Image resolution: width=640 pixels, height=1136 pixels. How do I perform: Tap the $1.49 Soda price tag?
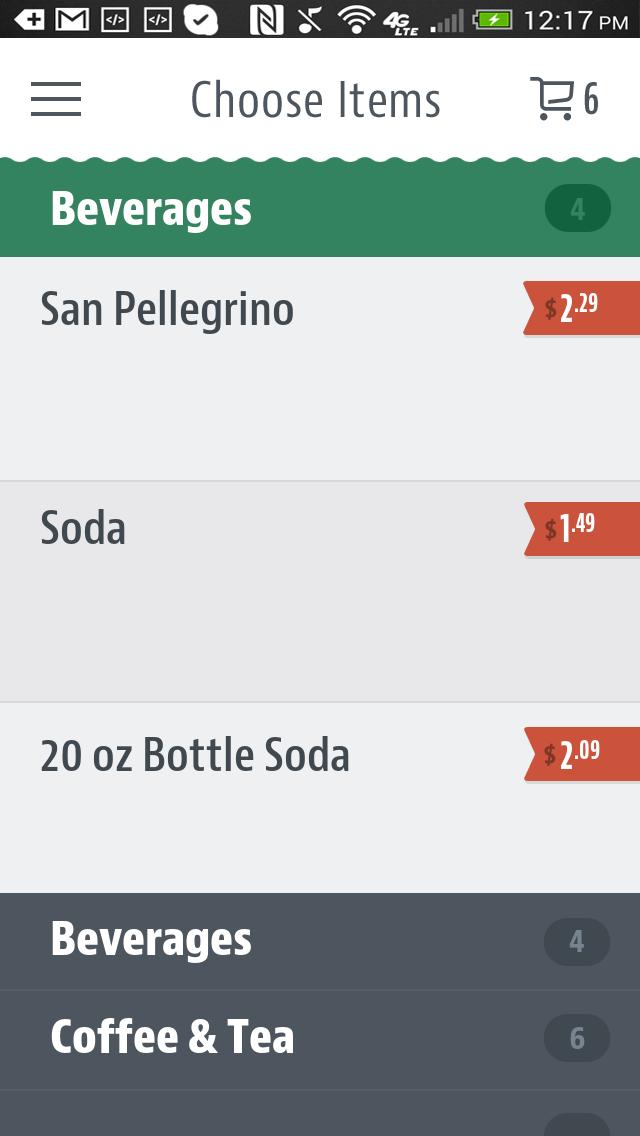(x=581, y=529)
